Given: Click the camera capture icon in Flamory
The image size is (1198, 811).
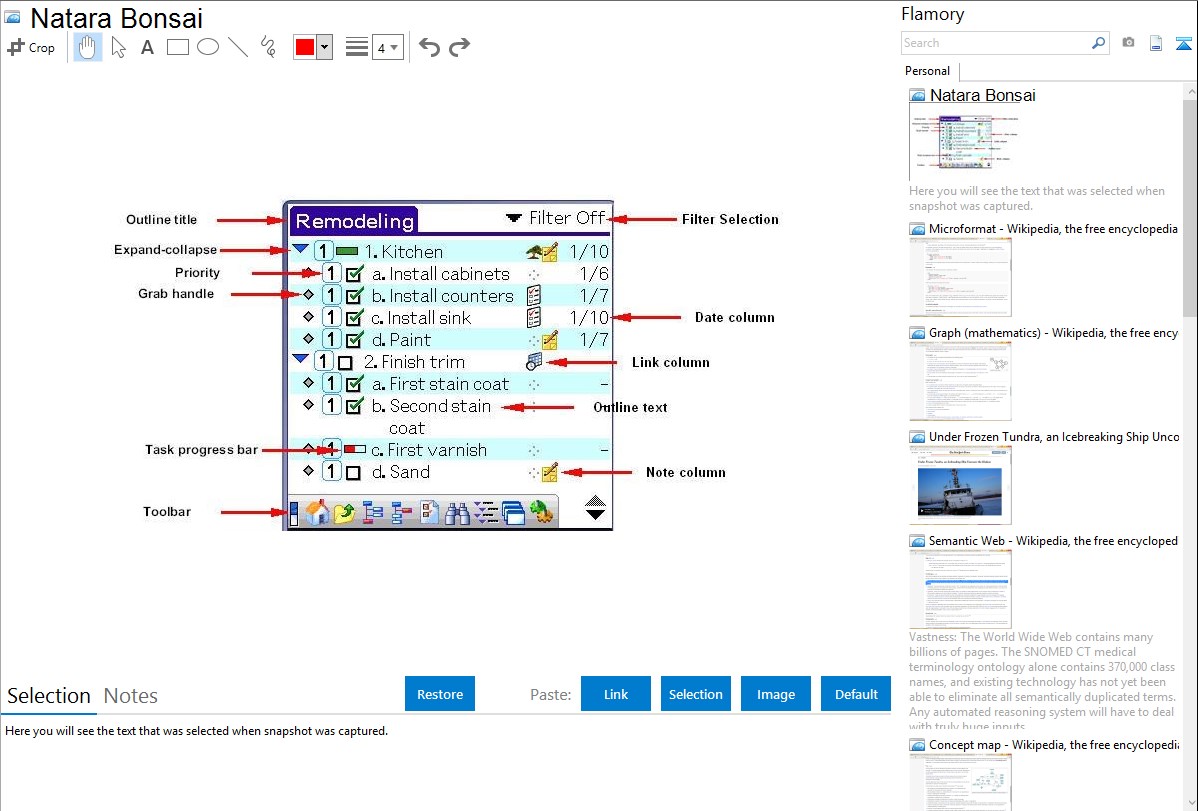Looking at the screenshot, I should [1128, 43].
